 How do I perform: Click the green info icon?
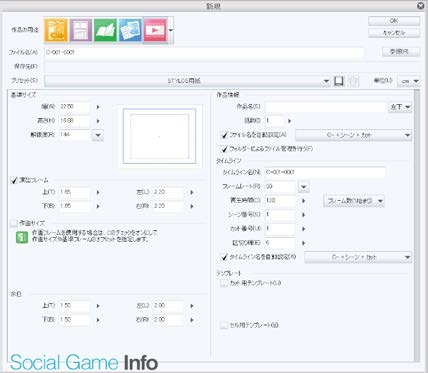pos(22,237)
